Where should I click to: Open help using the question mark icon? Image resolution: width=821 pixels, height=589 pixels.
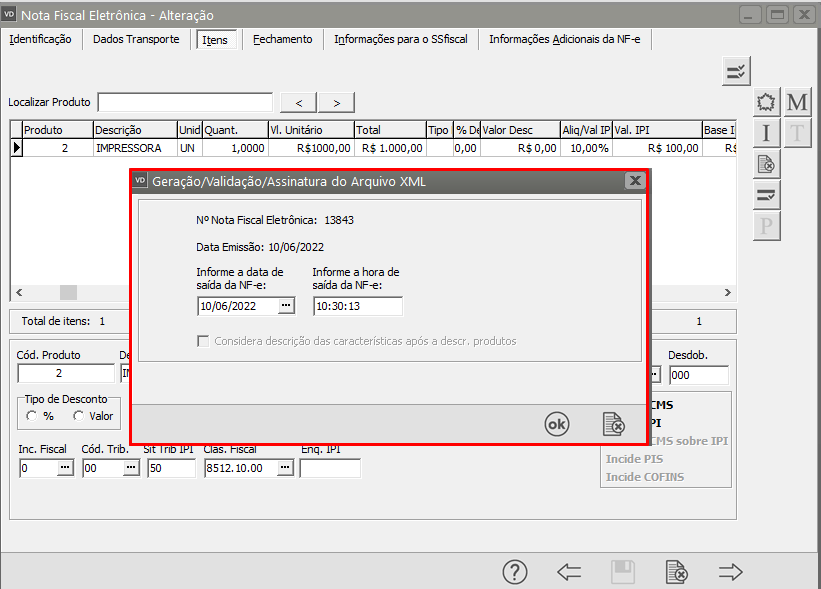514,572
